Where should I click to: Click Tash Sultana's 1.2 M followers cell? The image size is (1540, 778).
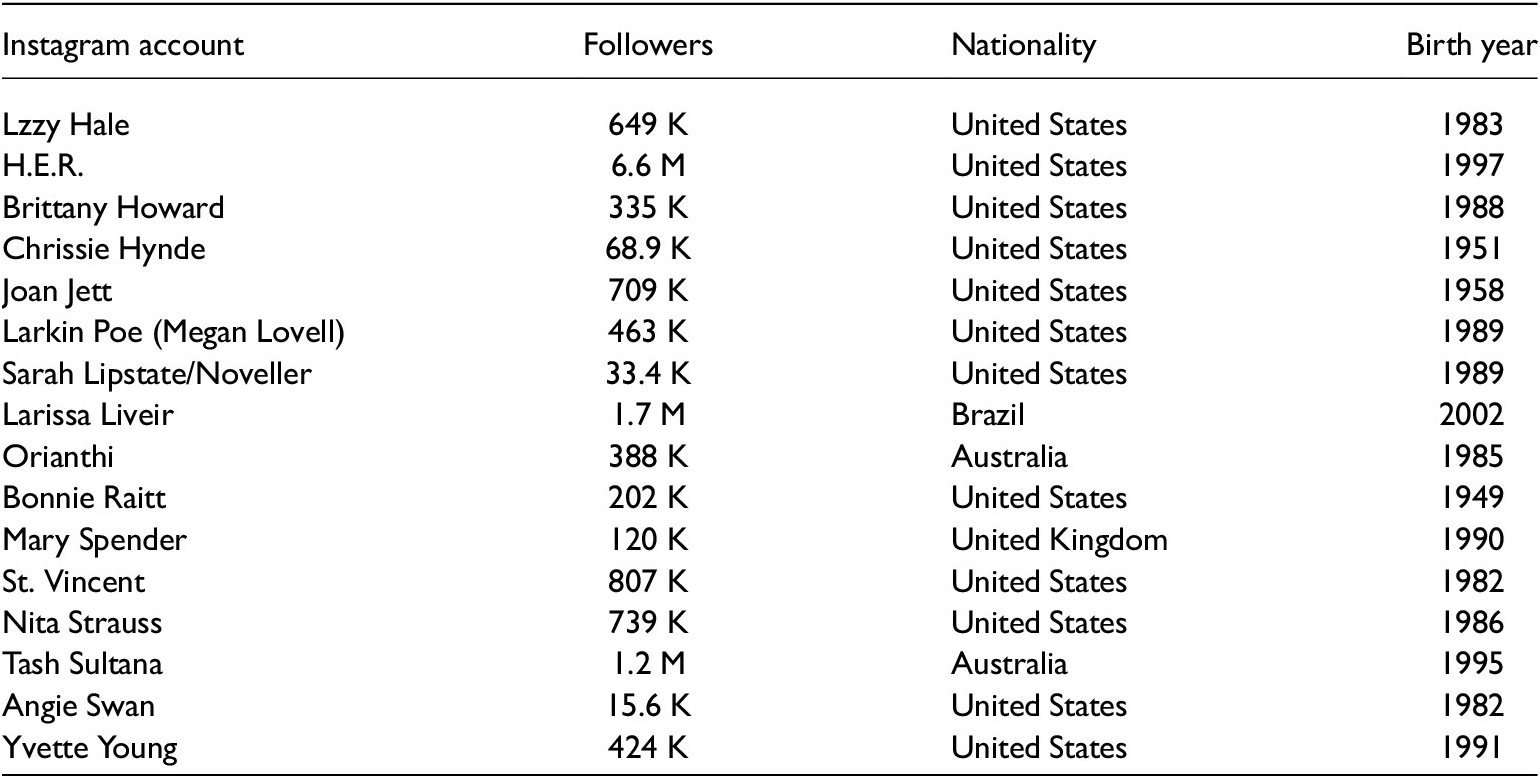(x=648, y=664)
